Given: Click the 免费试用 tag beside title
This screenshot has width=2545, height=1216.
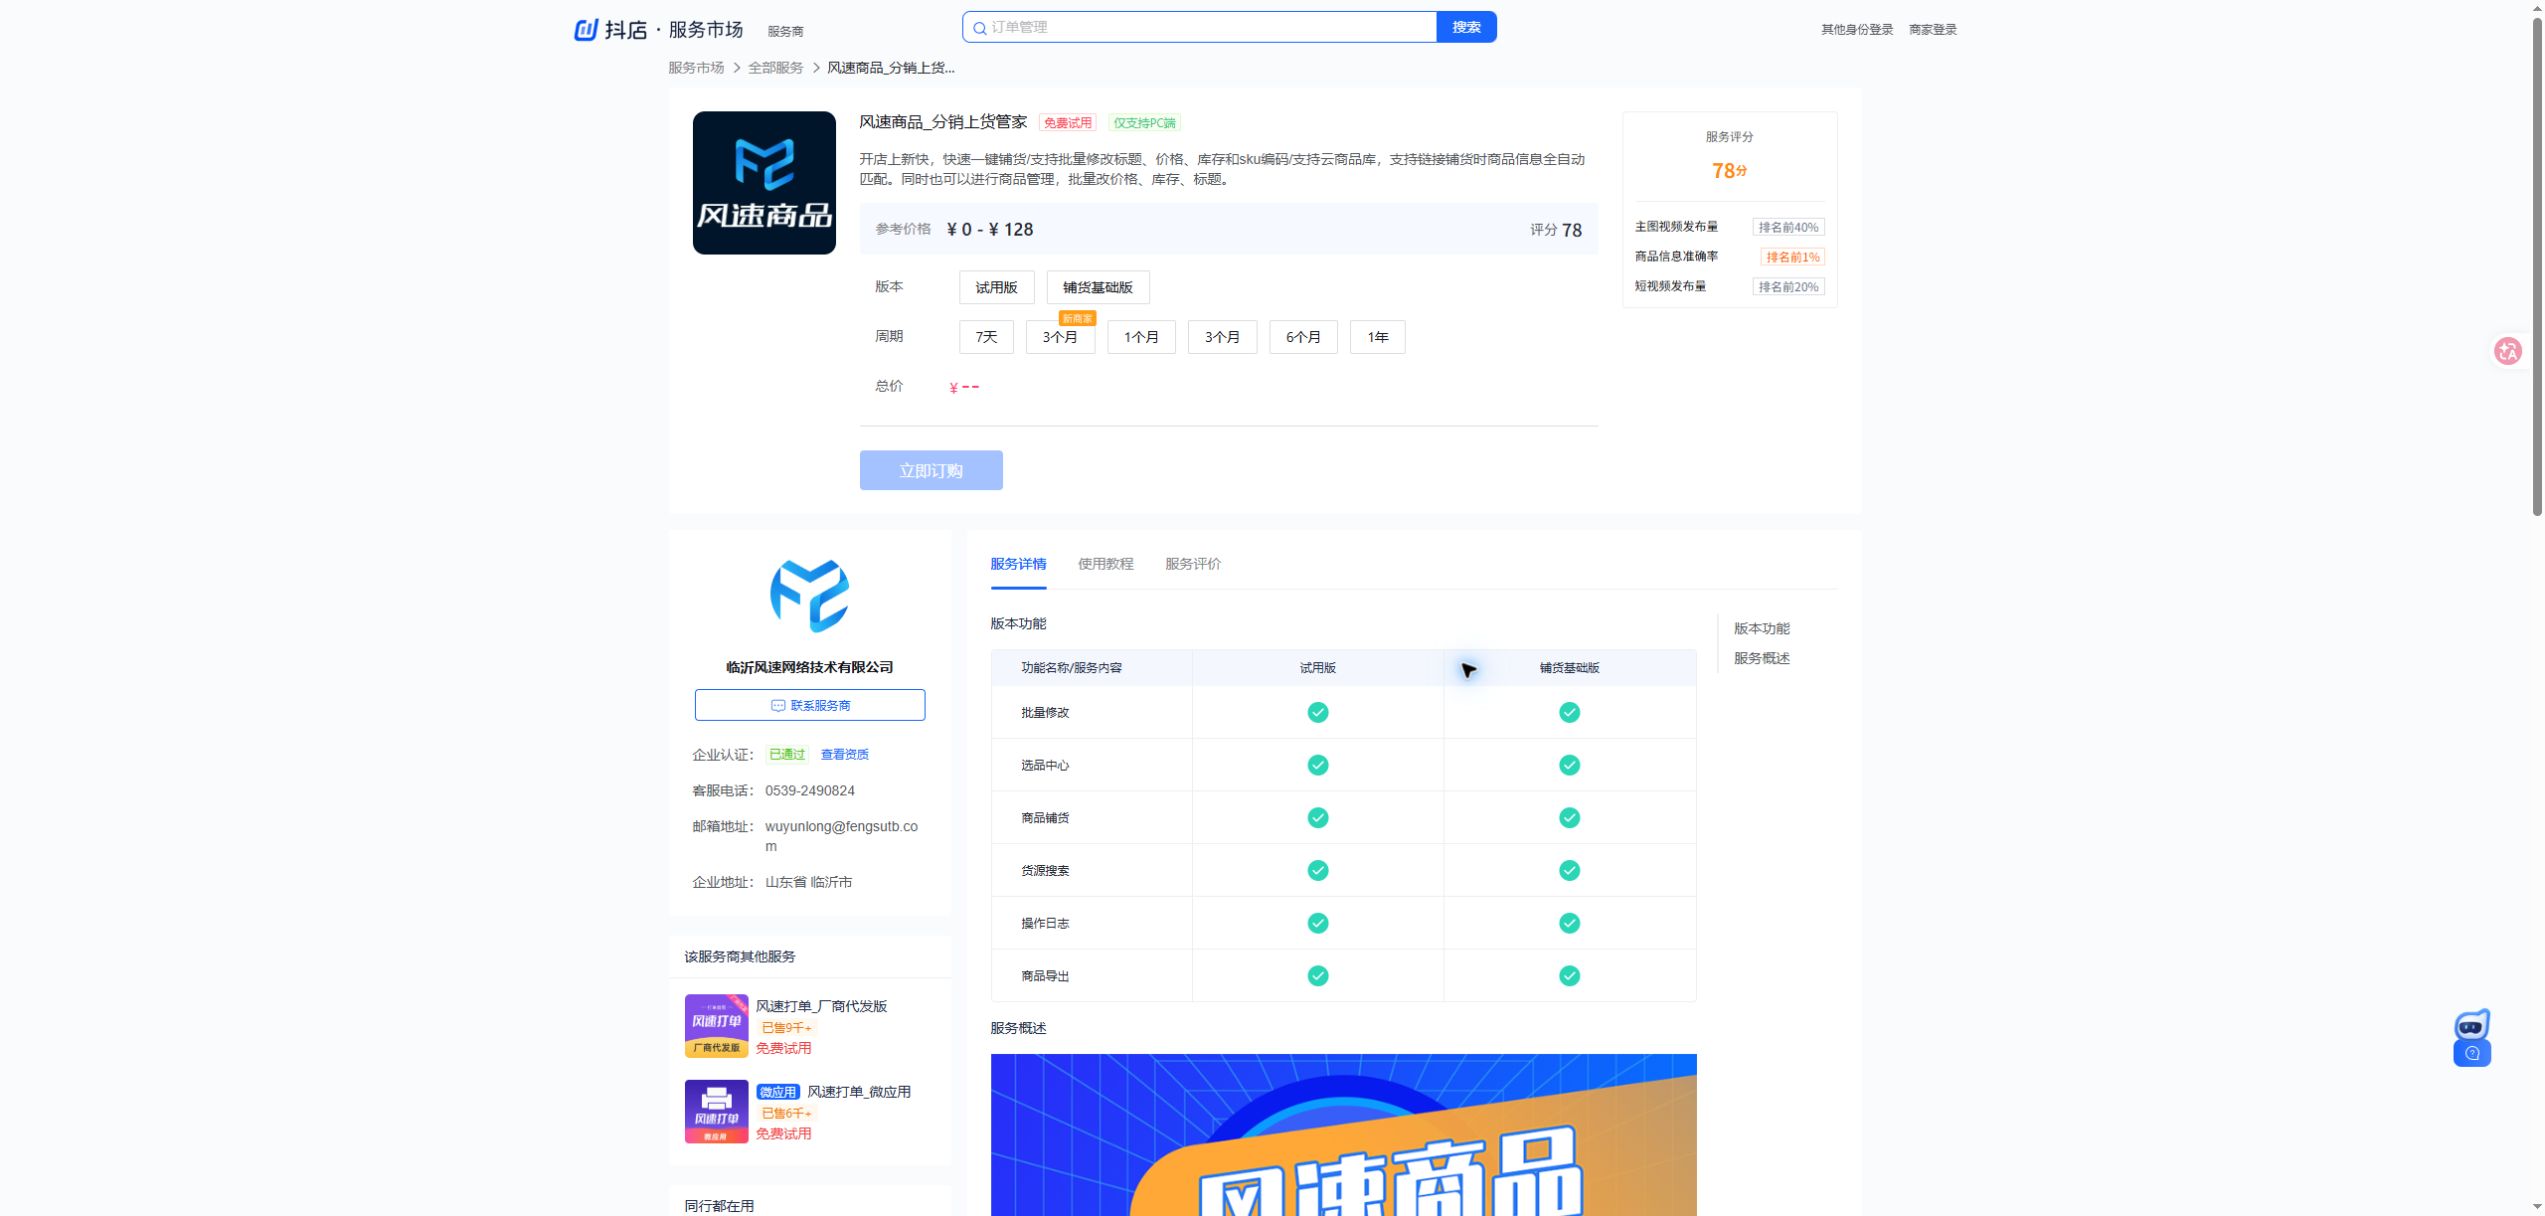Looking at the screenshot, I should [1067, 123].
